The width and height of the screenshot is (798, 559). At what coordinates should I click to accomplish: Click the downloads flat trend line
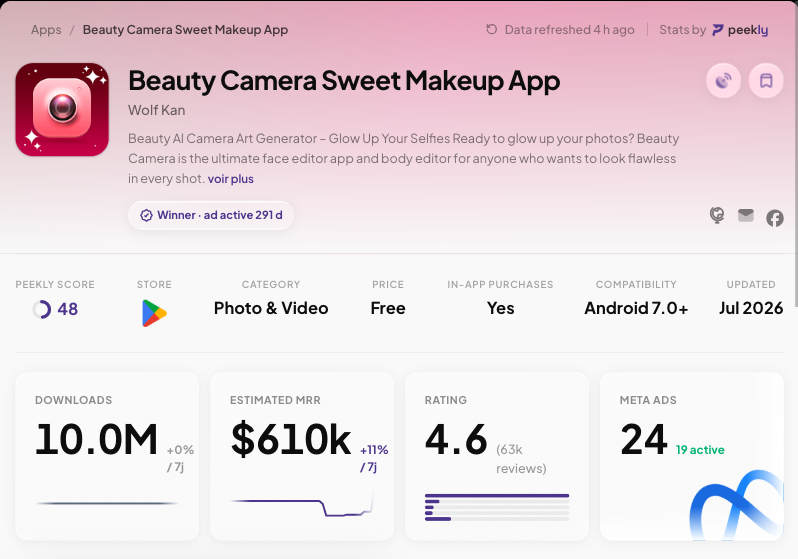[x=107, y=504]
